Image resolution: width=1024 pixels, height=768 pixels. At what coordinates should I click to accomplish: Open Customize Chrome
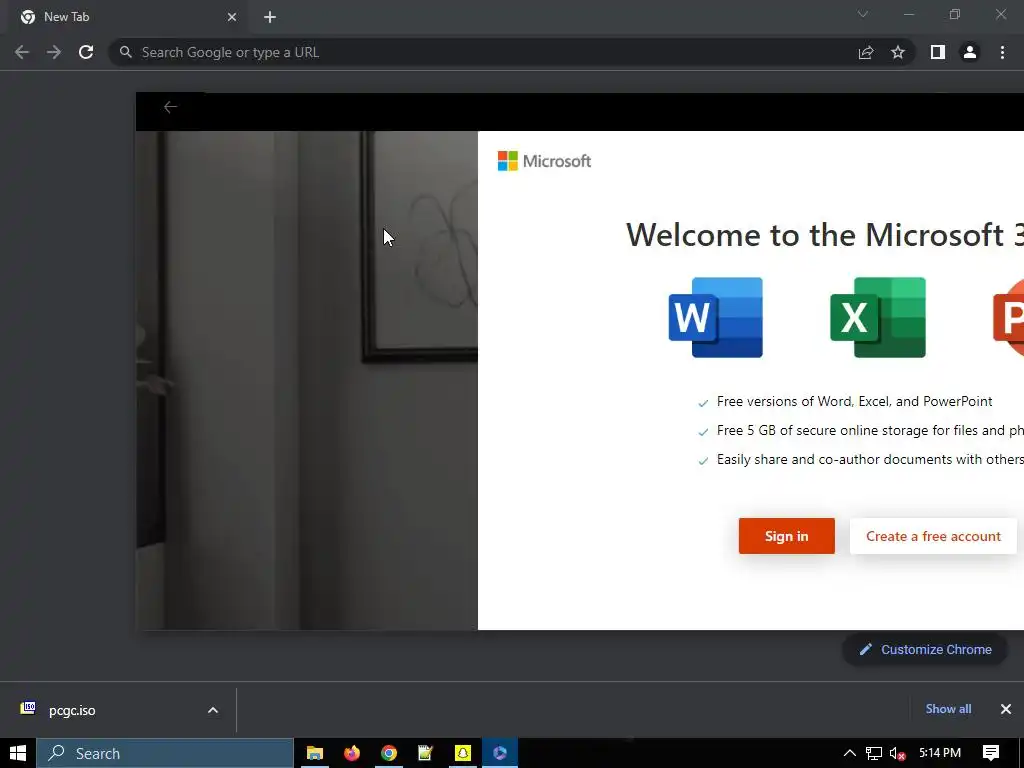pos(925,649)
